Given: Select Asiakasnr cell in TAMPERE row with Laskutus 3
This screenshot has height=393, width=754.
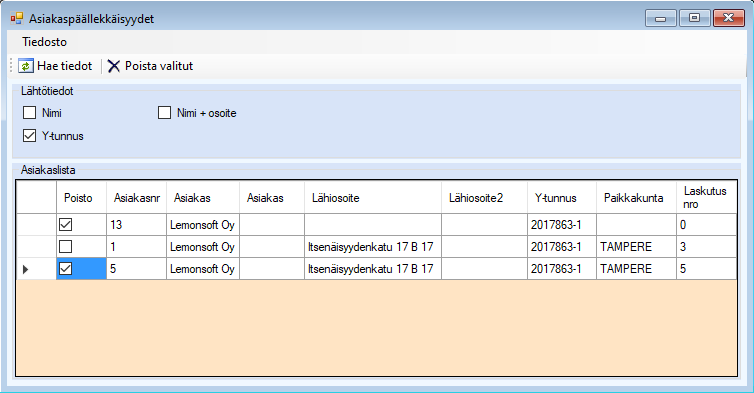Looking at the screenshot, I should [x=137, y=247].
